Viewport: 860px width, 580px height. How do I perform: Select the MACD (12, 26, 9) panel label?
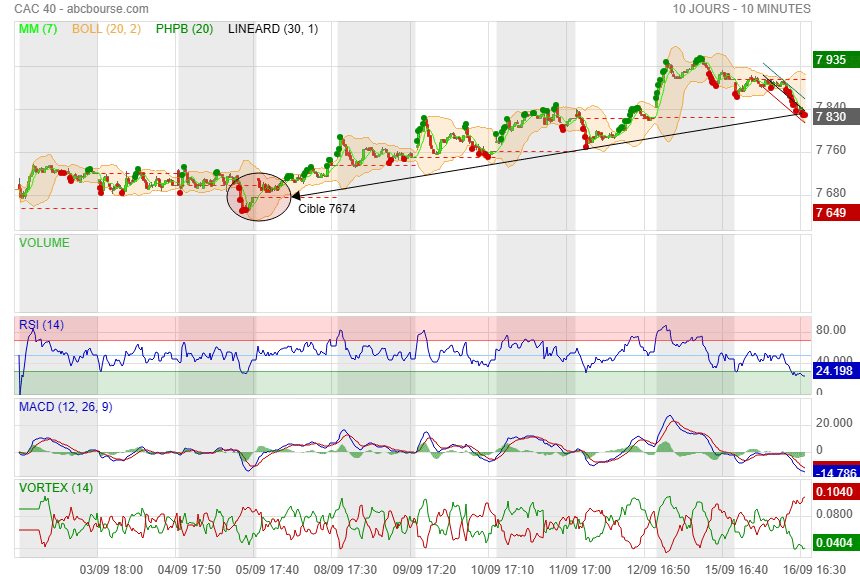[x=67, y=406]
